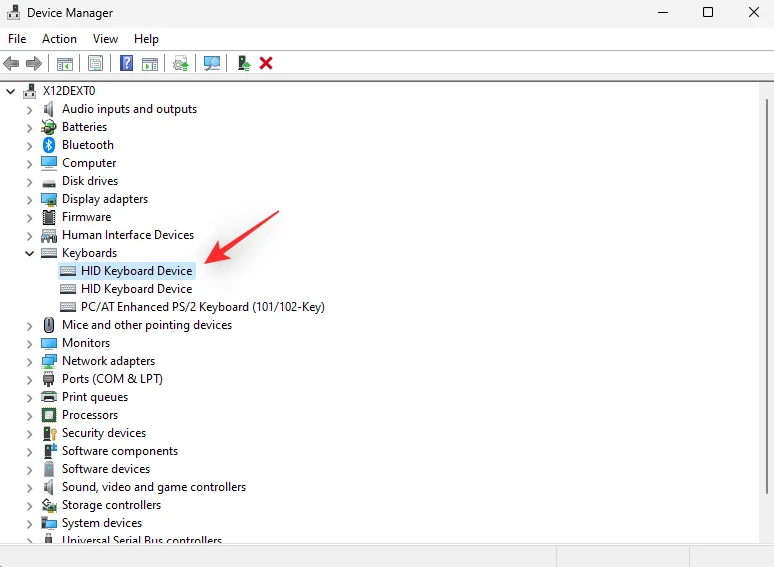Click the red X Uninstall device icon

click(x=266, y=63)
